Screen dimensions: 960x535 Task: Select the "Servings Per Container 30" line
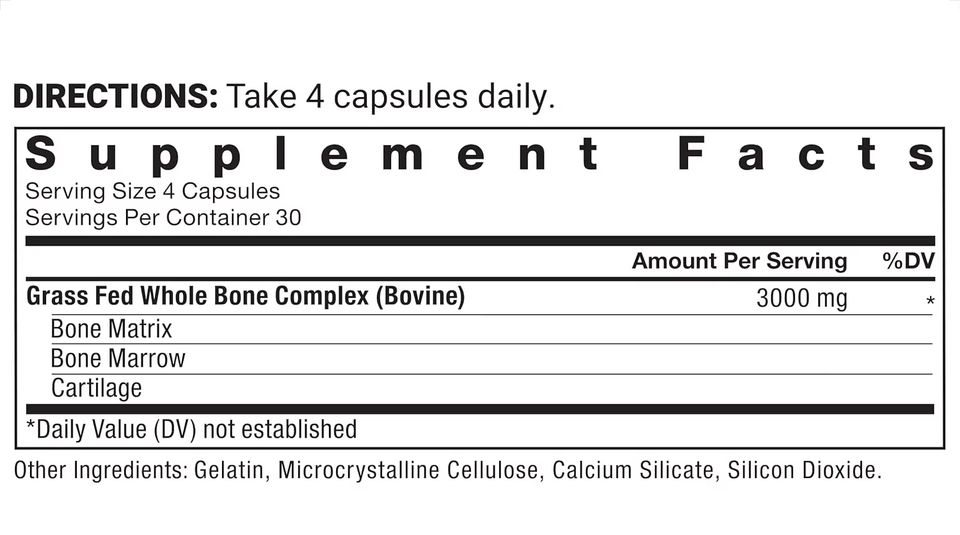[163, 217]
